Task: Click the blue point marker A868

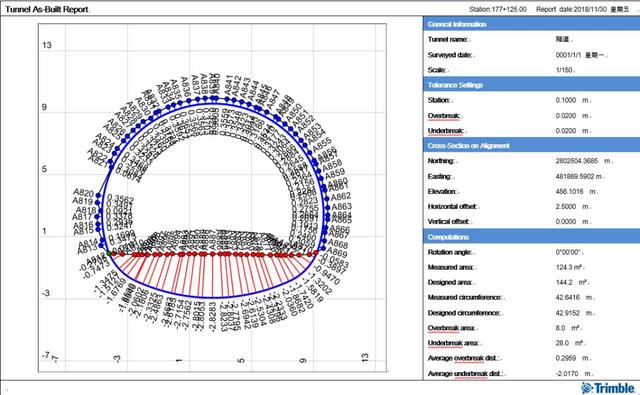Action: coord(324,242)
